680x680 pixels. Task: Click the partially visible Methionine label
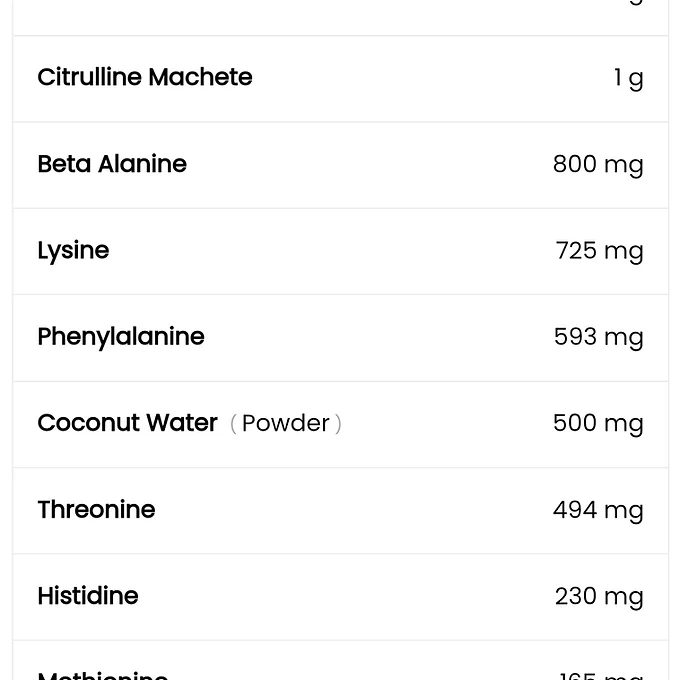pyautogui.click(x=102, y=675)
